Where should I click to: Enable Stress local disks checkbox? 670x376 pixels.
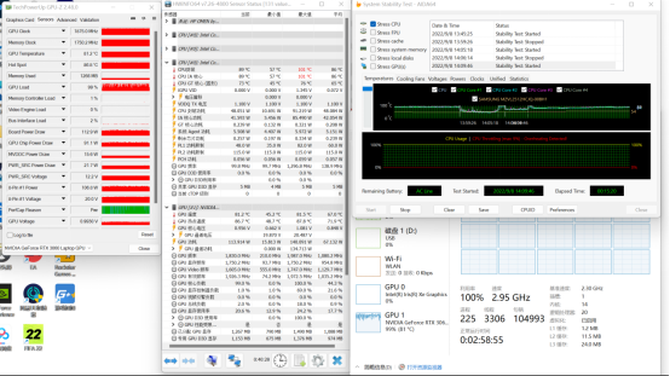[x=373, y=58]
